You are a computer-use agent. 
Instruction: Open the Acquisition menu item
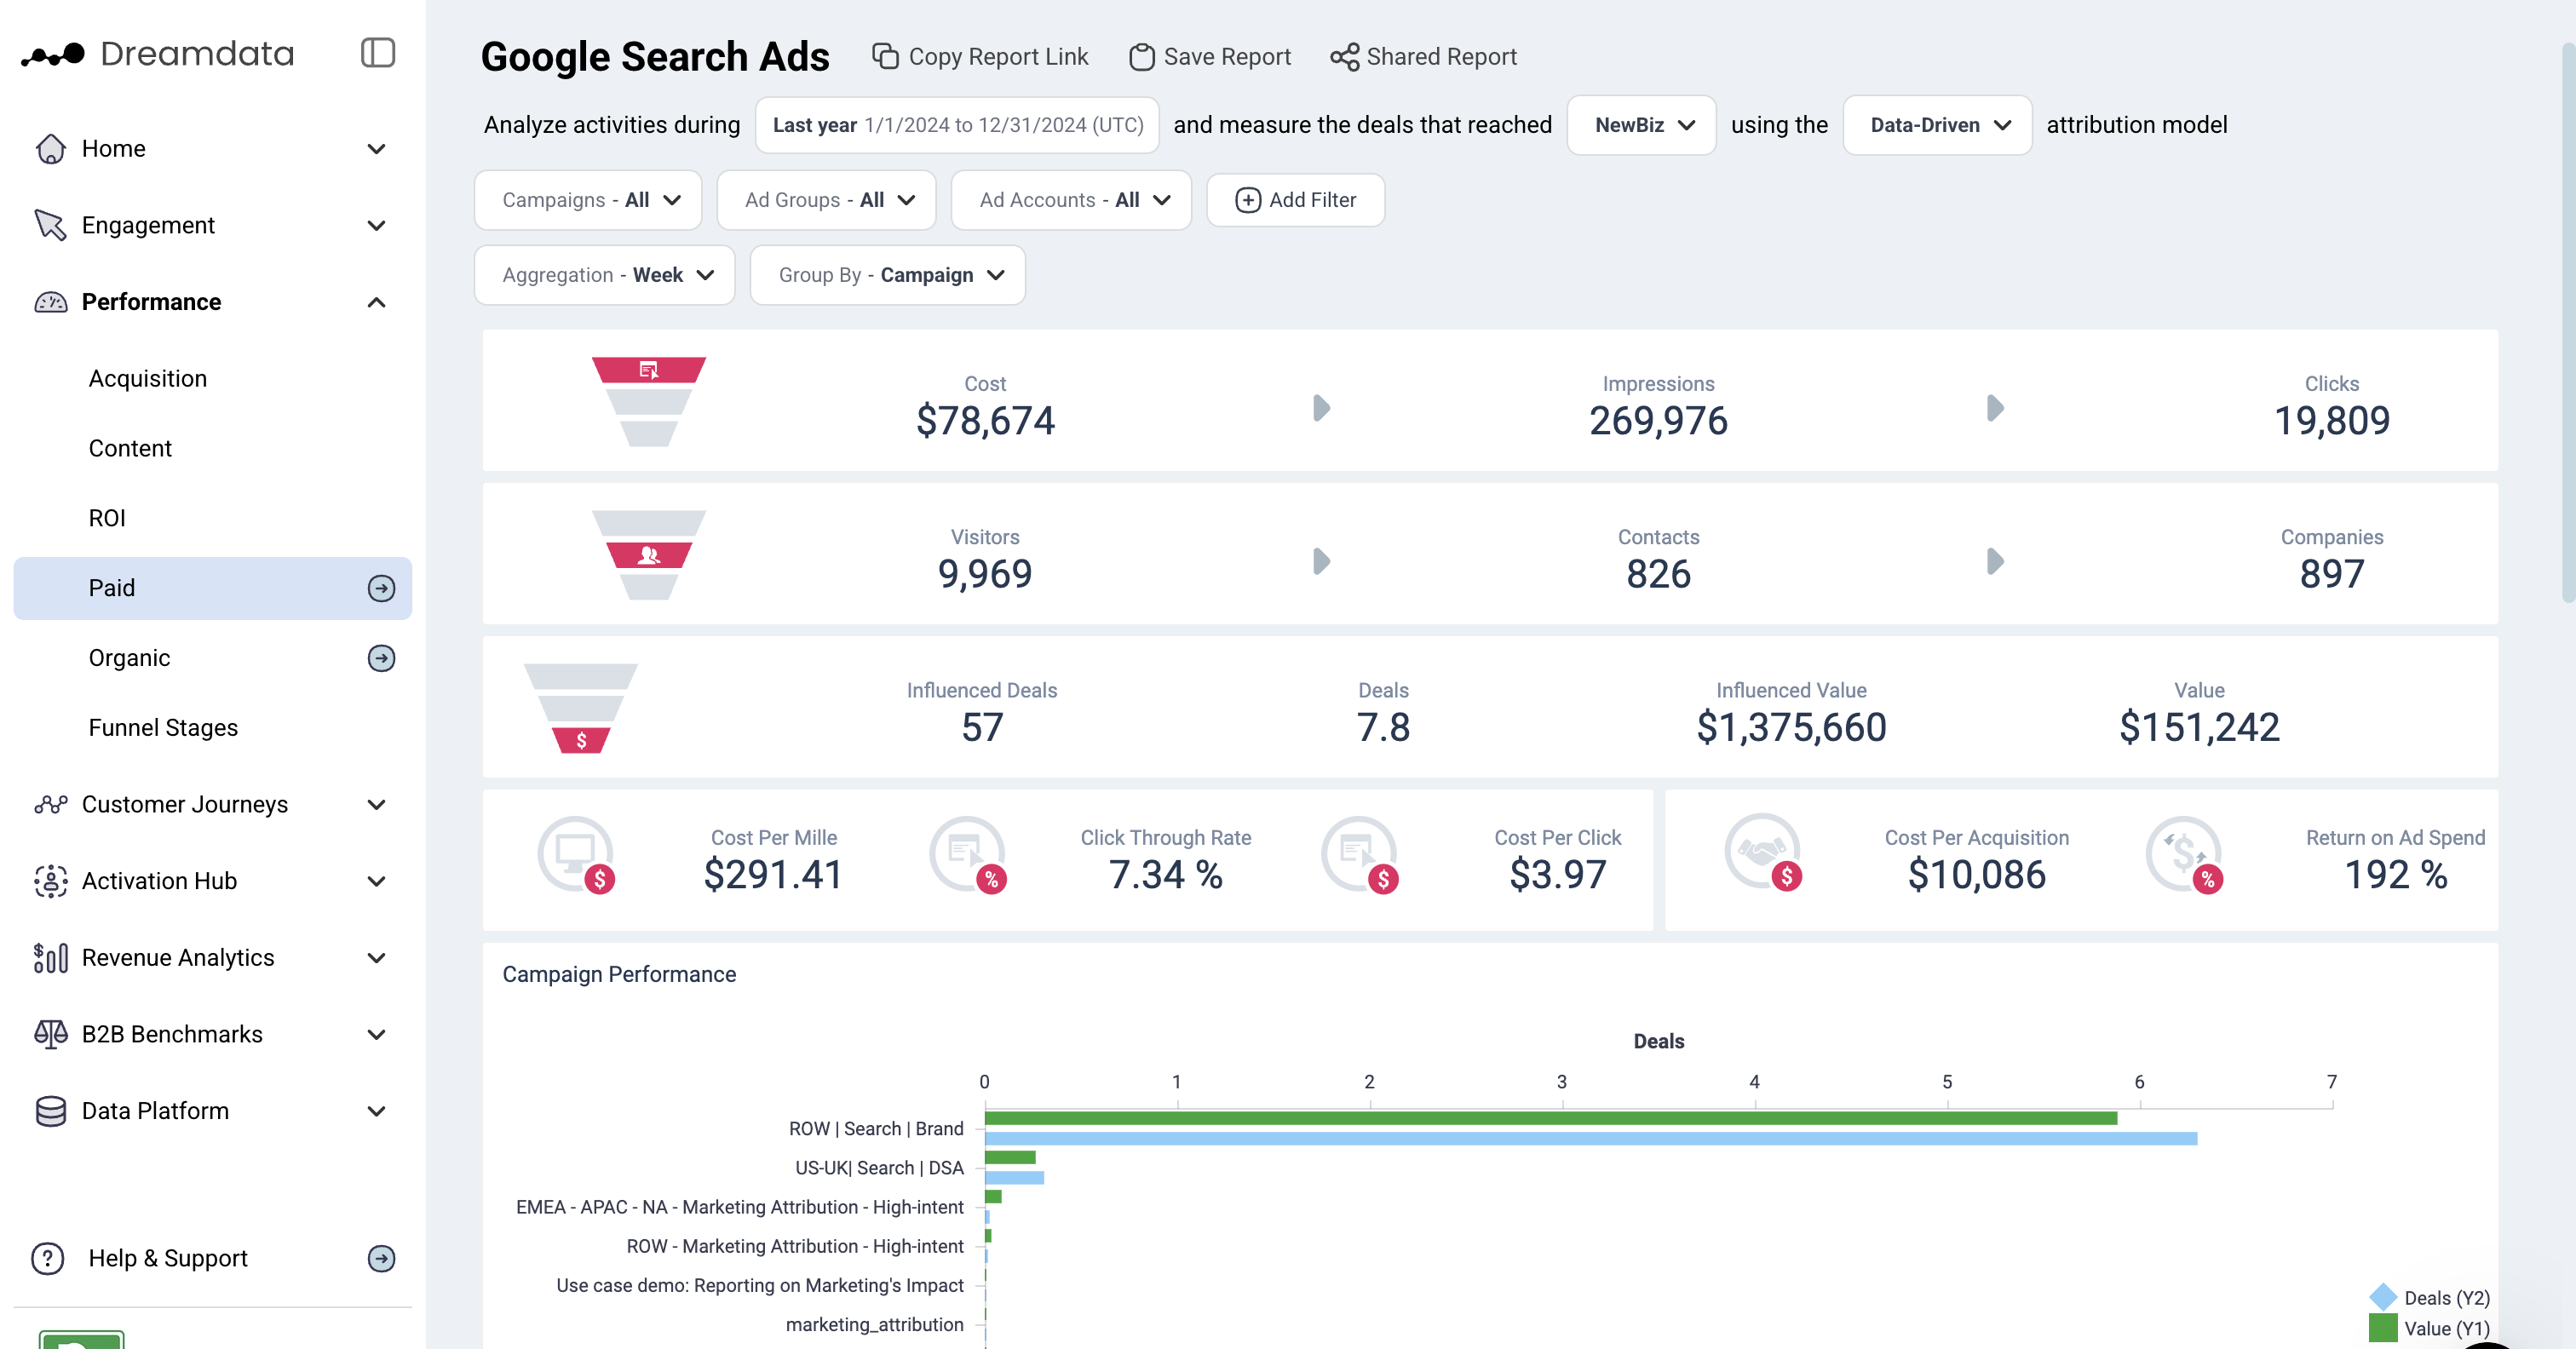(148, 378)
